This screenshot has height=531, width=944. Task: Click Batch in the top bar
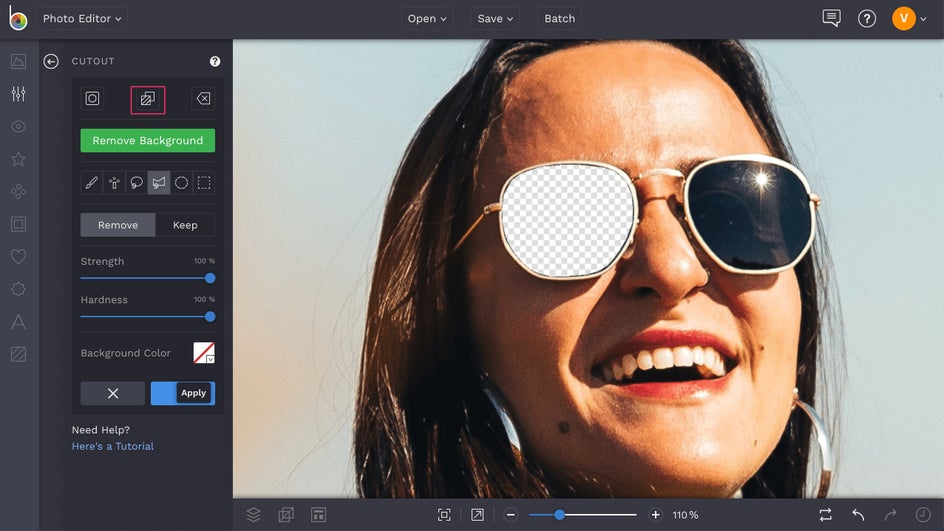[559, 19]
